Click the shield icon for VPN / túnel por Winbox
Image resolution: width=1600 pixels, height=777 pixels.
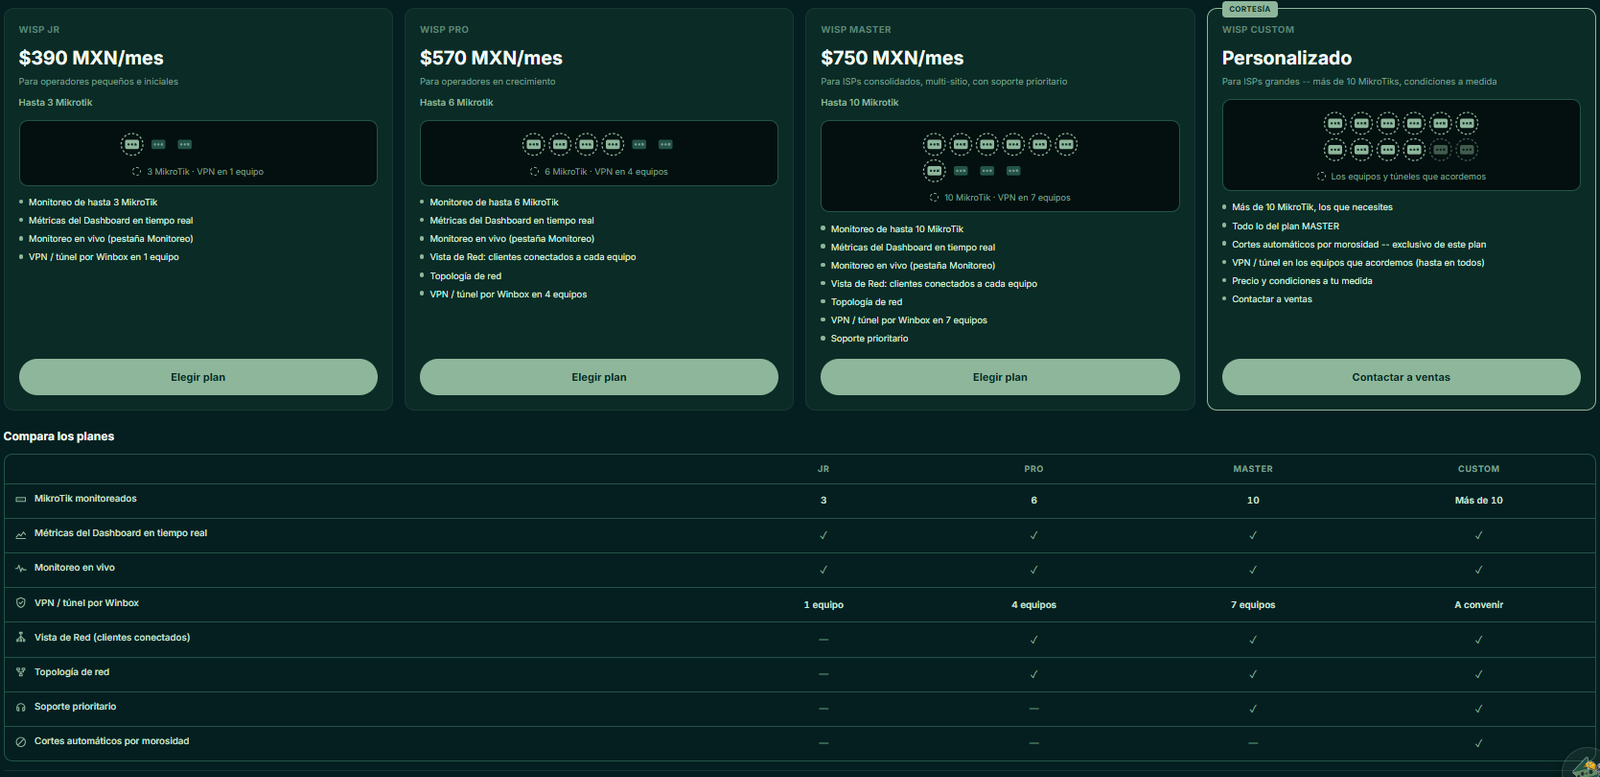[x=21, y=603]
